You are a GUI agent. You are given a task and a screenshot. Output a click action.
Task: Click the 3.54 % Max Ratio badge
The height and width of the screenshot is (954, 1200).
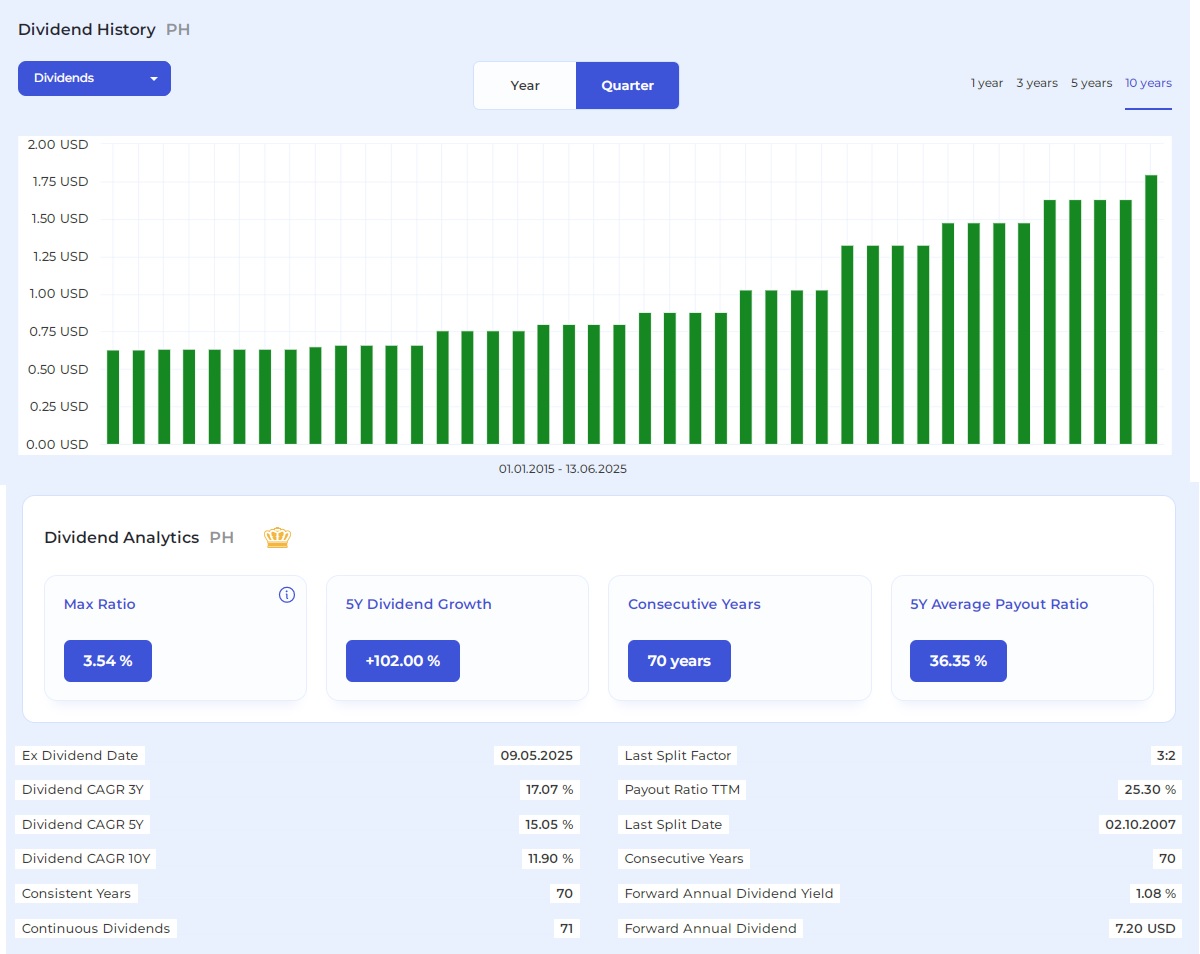coord(108,661)
